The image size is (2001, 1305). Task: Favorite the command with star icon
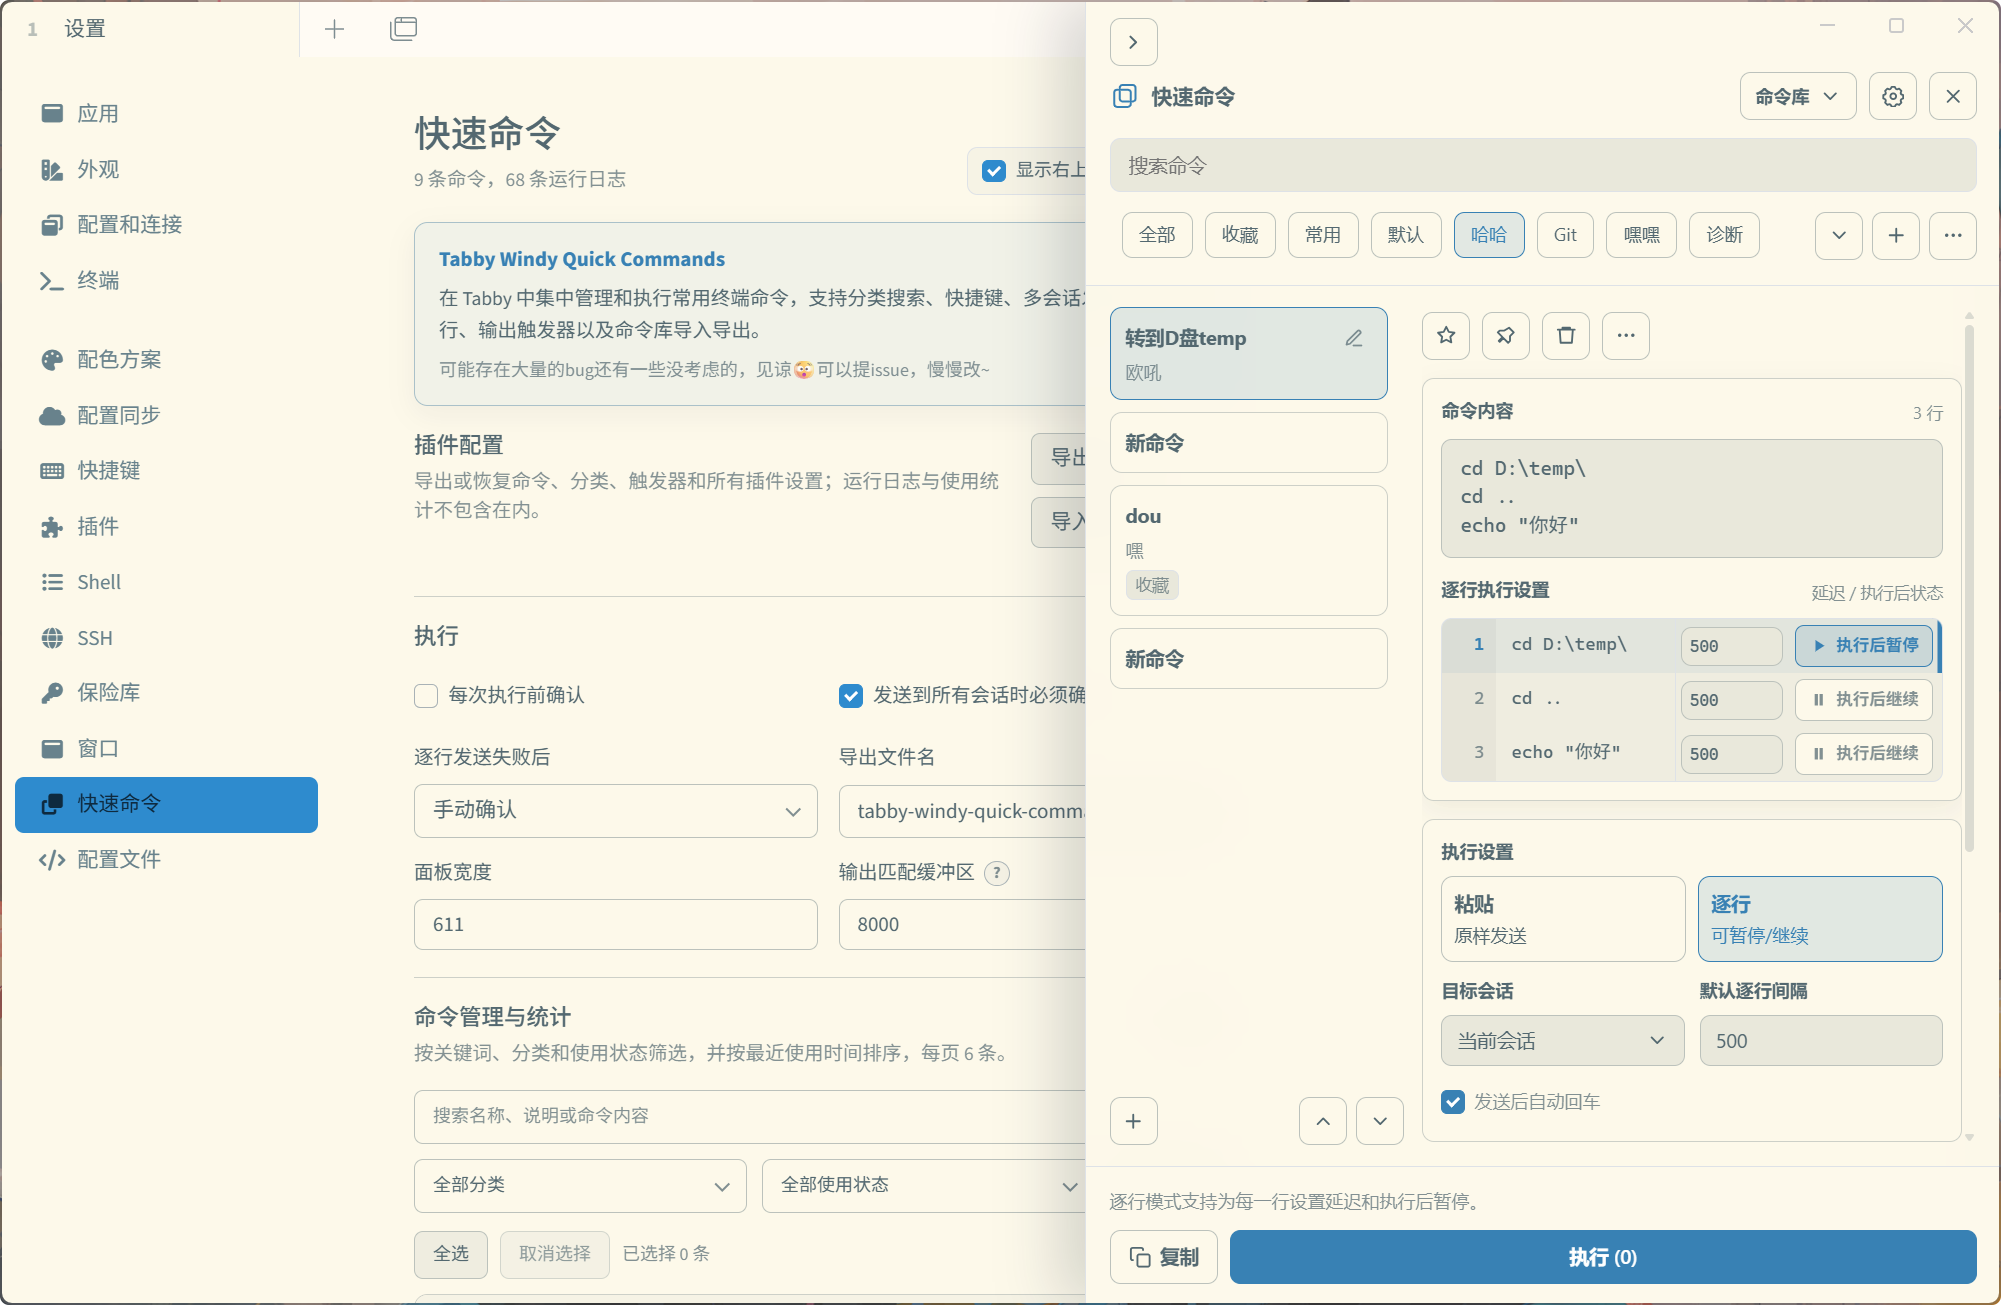pyautogui.click(x=1446, y=335)
